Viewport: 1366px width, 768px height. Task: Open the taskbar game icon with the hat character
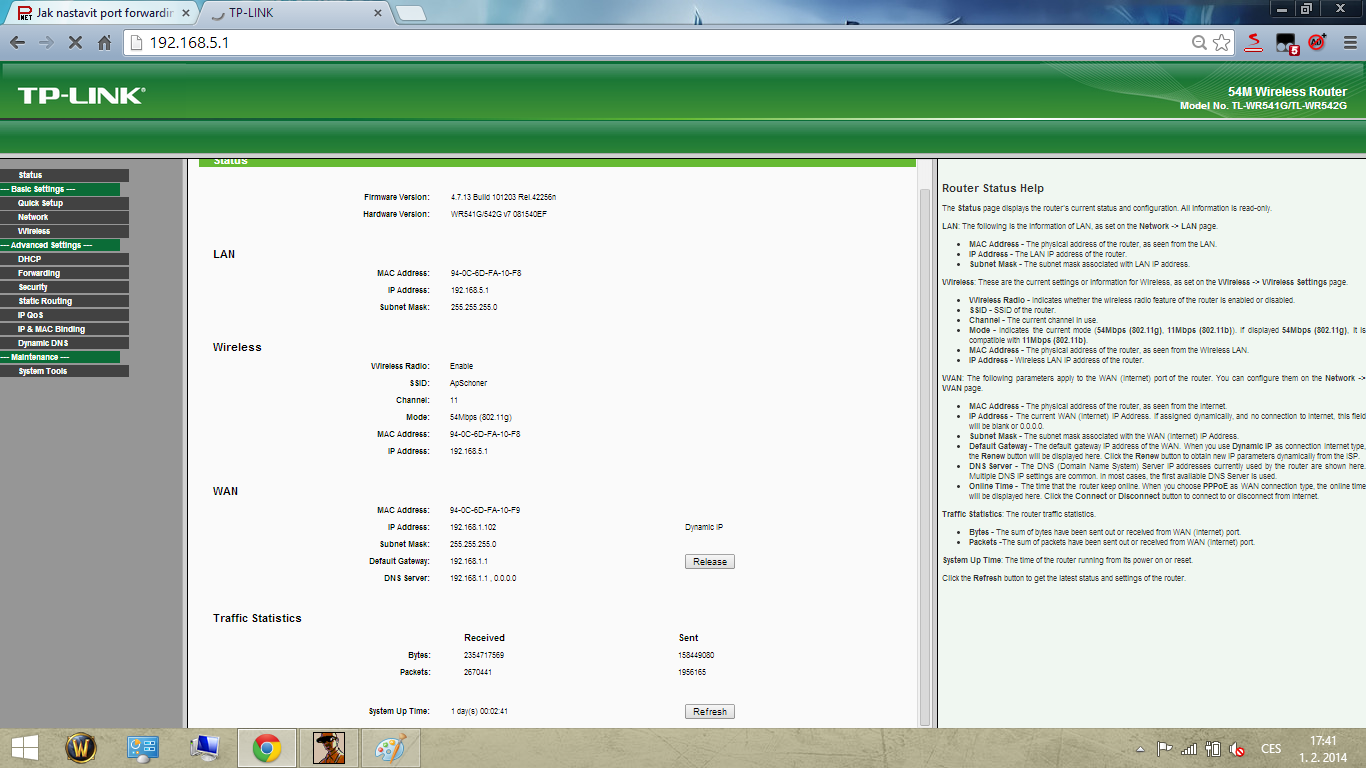pos(327,748)
